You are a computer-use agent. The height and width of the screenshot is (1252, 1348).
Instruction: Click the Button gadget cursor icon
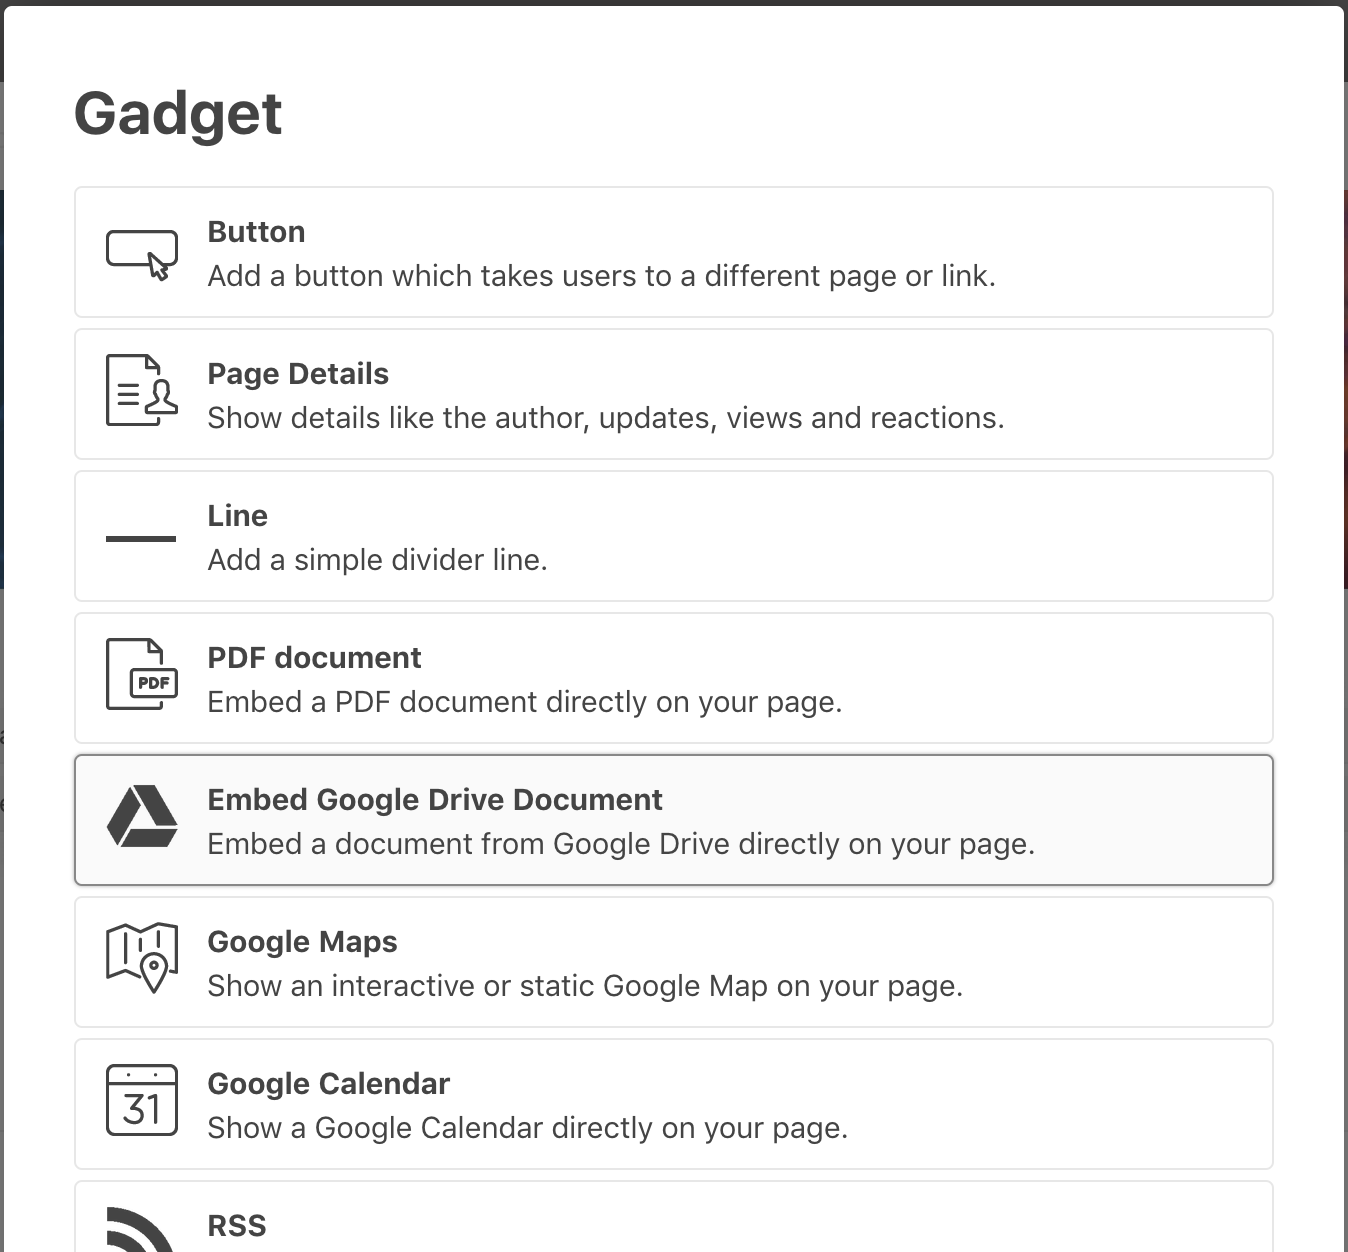coord(142,253)
